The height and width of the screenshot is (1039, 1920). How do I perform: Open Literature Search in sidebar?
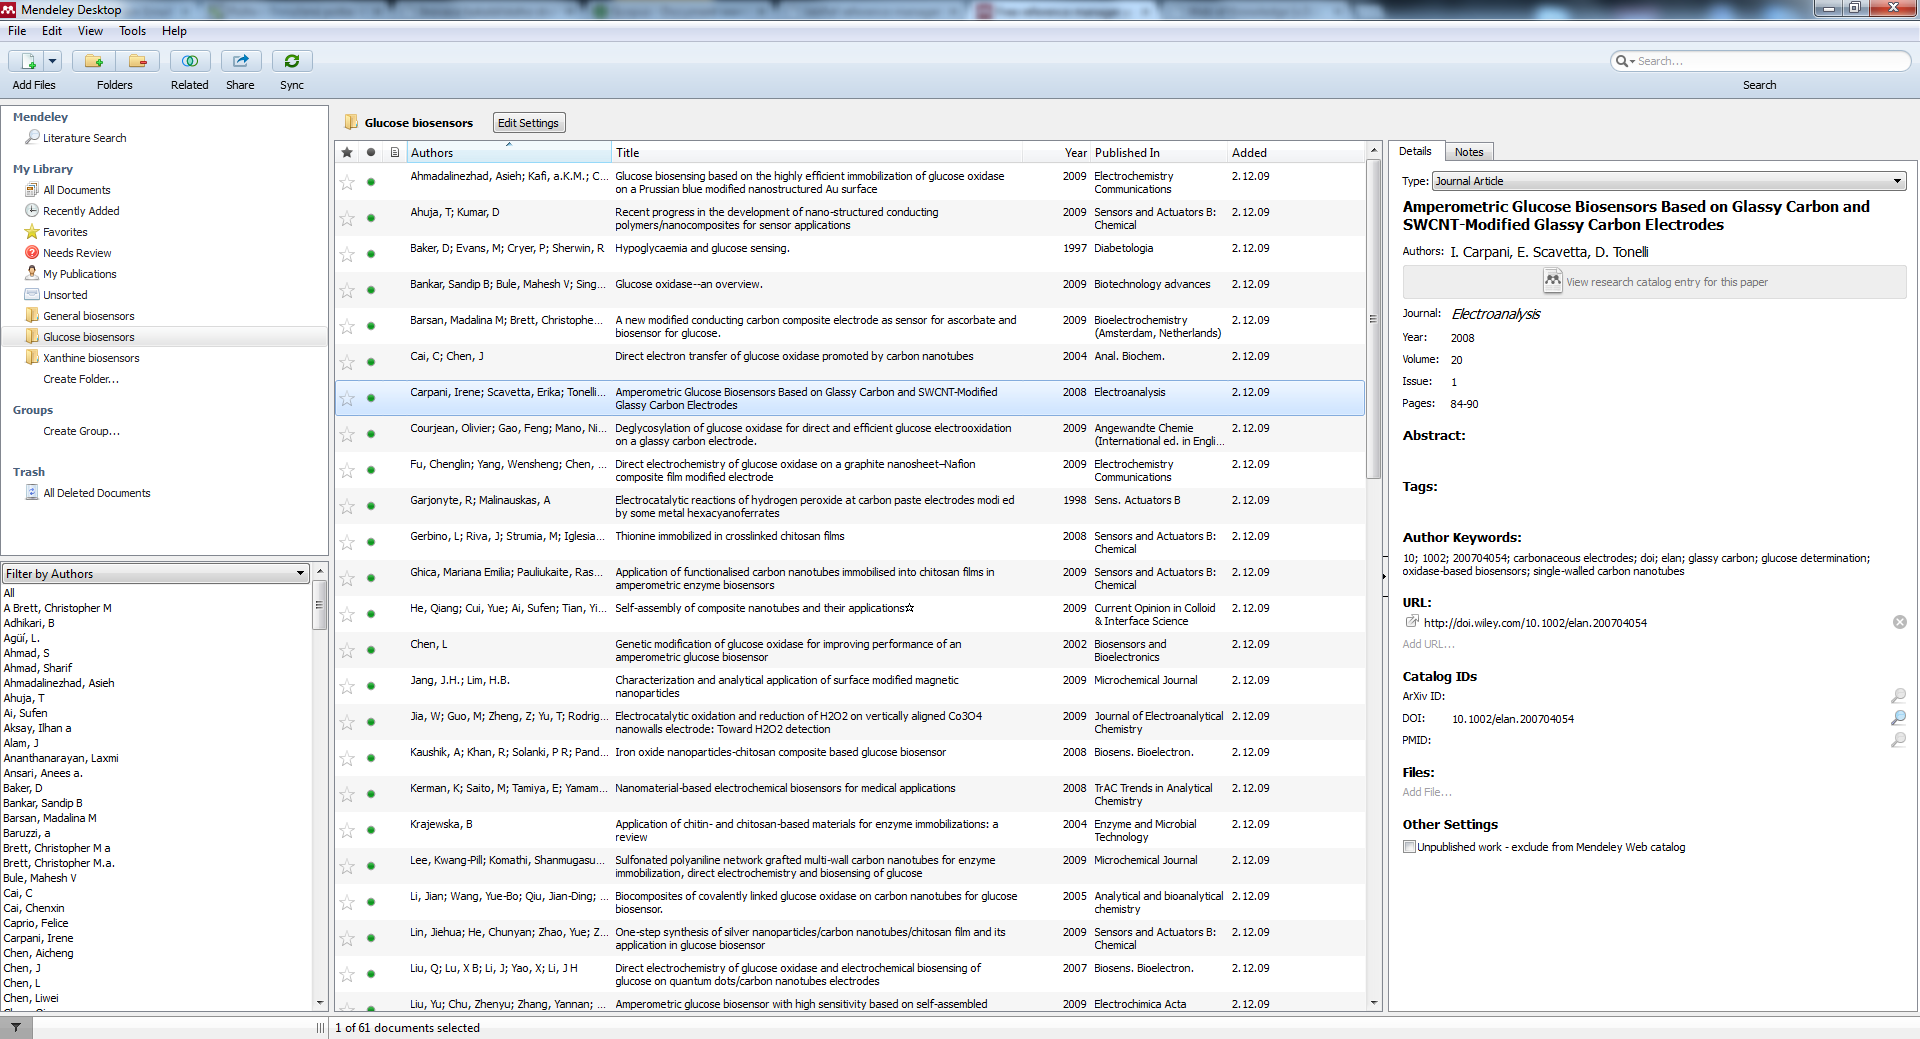pyautogui.click(x=84, y=138)
